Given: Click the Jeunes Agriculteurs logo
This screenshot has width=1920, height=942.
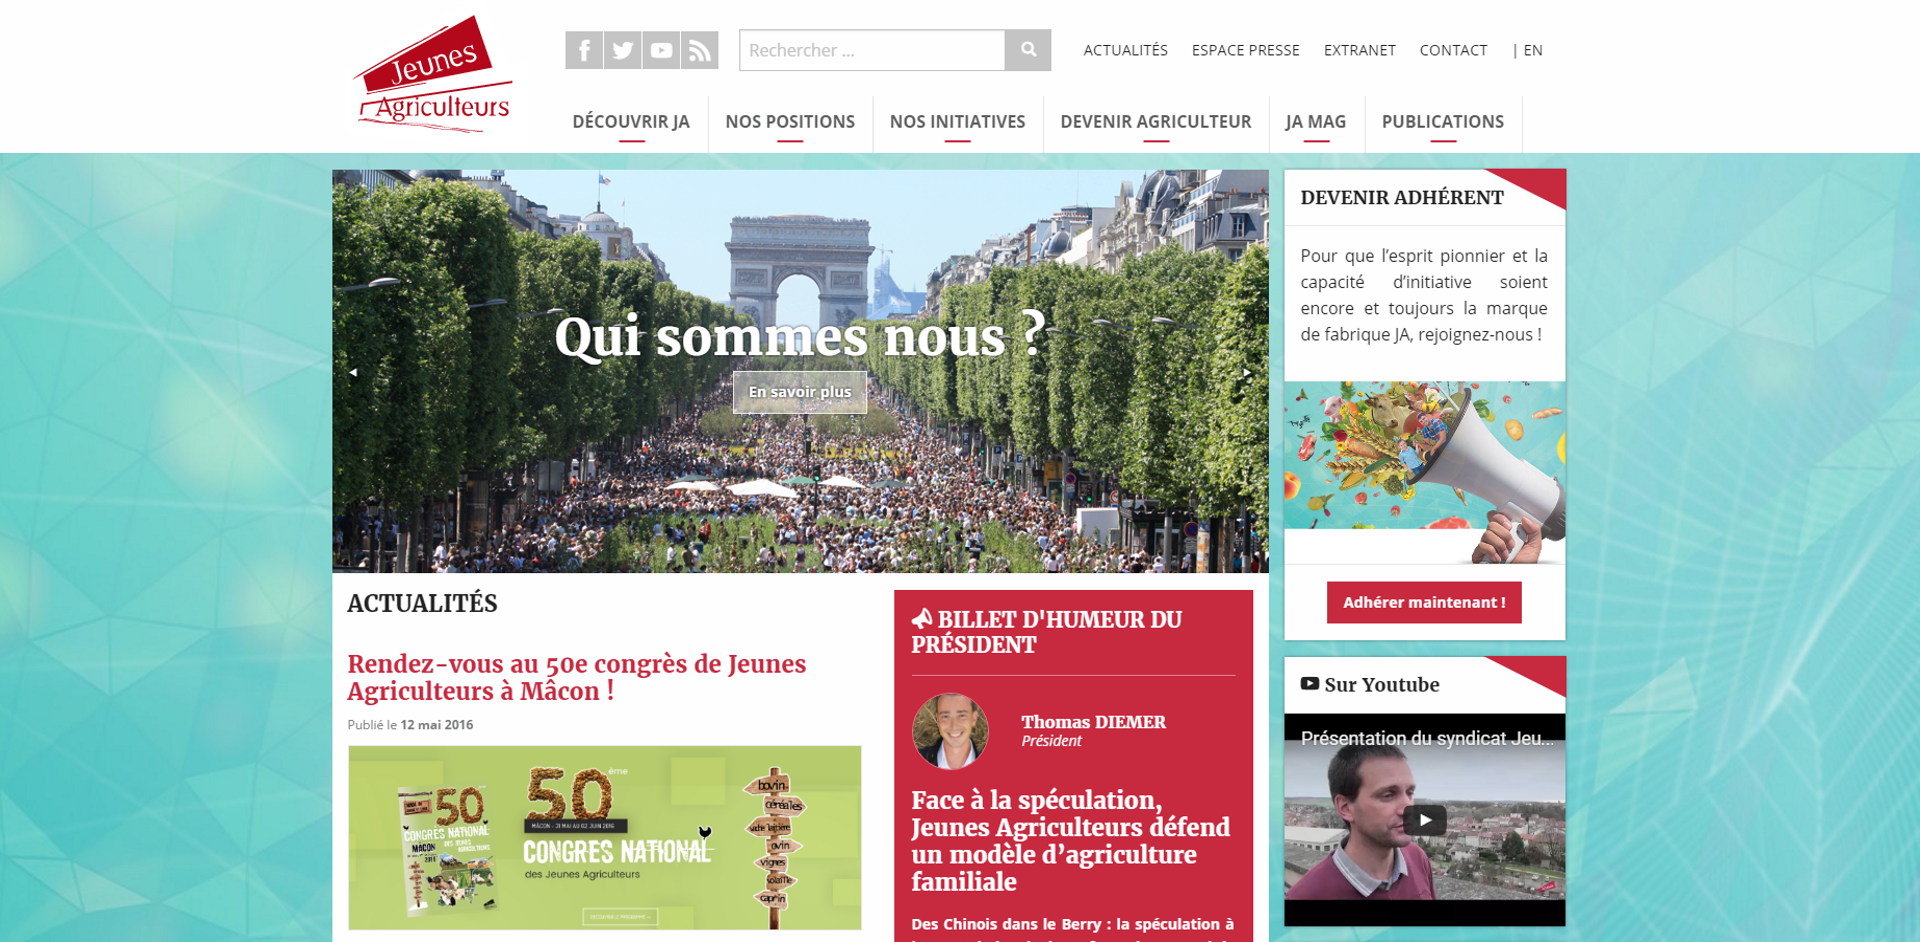Looking at the screenshot, I should 432,74.
